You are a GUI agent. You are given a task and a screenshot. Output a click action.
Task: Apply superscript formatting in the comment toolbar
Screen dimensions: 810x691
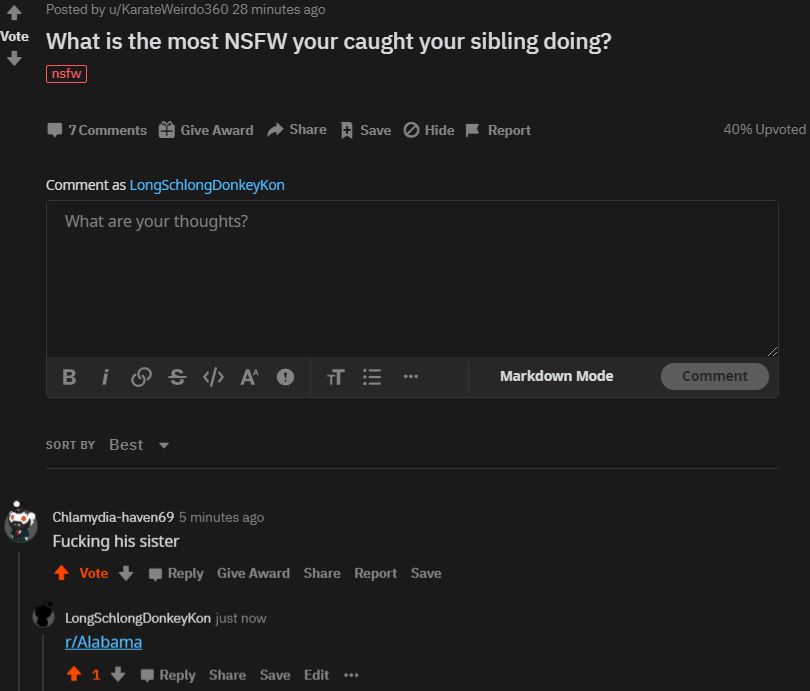pos(249,377)
